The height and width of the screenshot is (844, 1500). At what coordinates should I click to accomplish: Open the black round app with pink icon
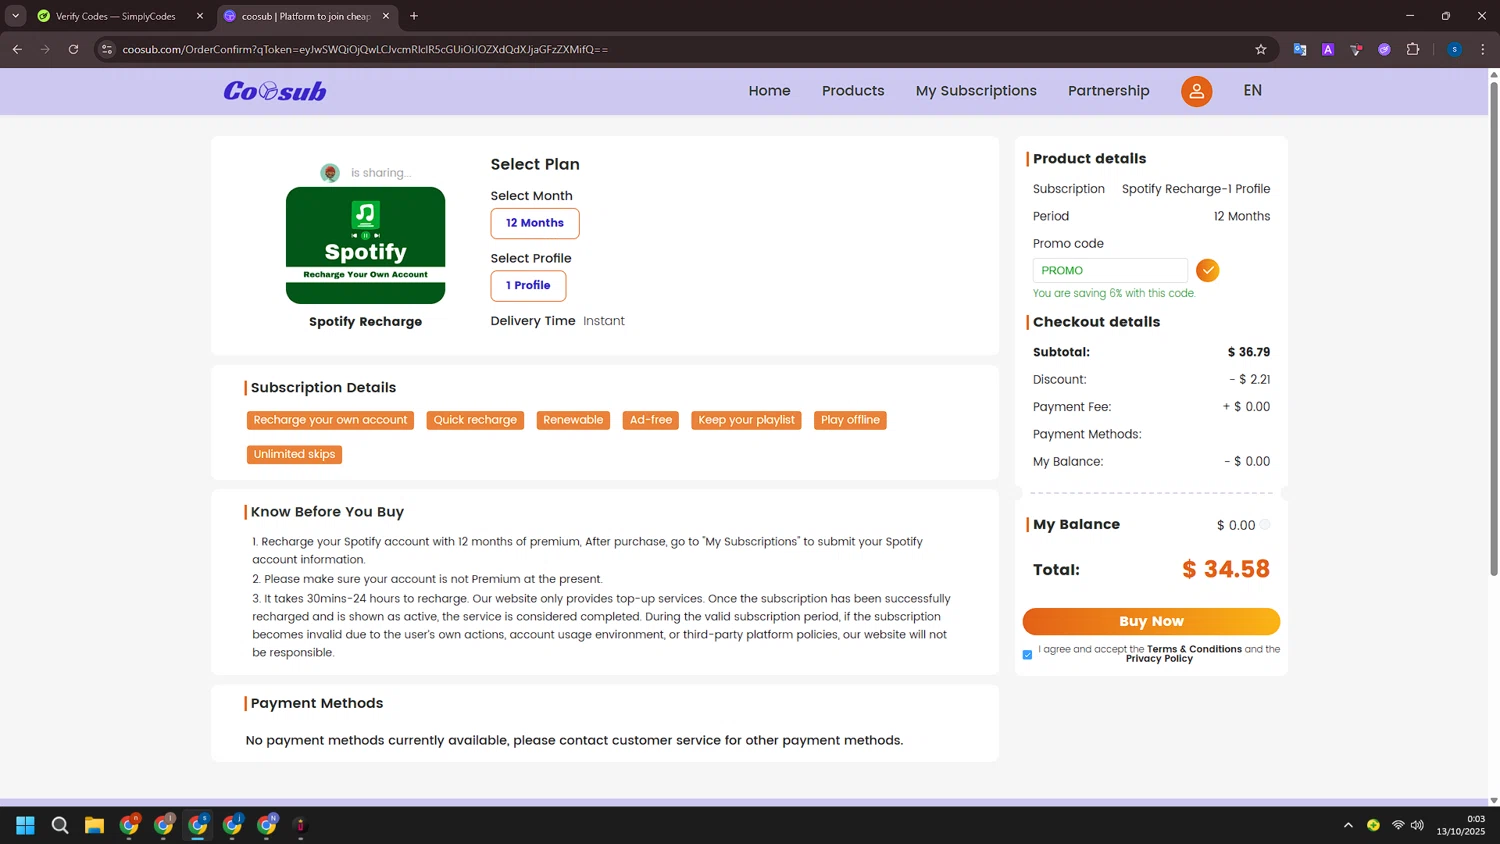(x=300, y=825)
